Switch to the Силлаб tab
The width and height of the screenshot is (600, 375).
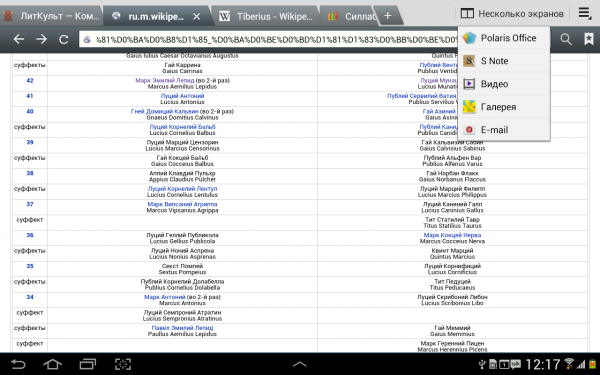pos(351,16)
